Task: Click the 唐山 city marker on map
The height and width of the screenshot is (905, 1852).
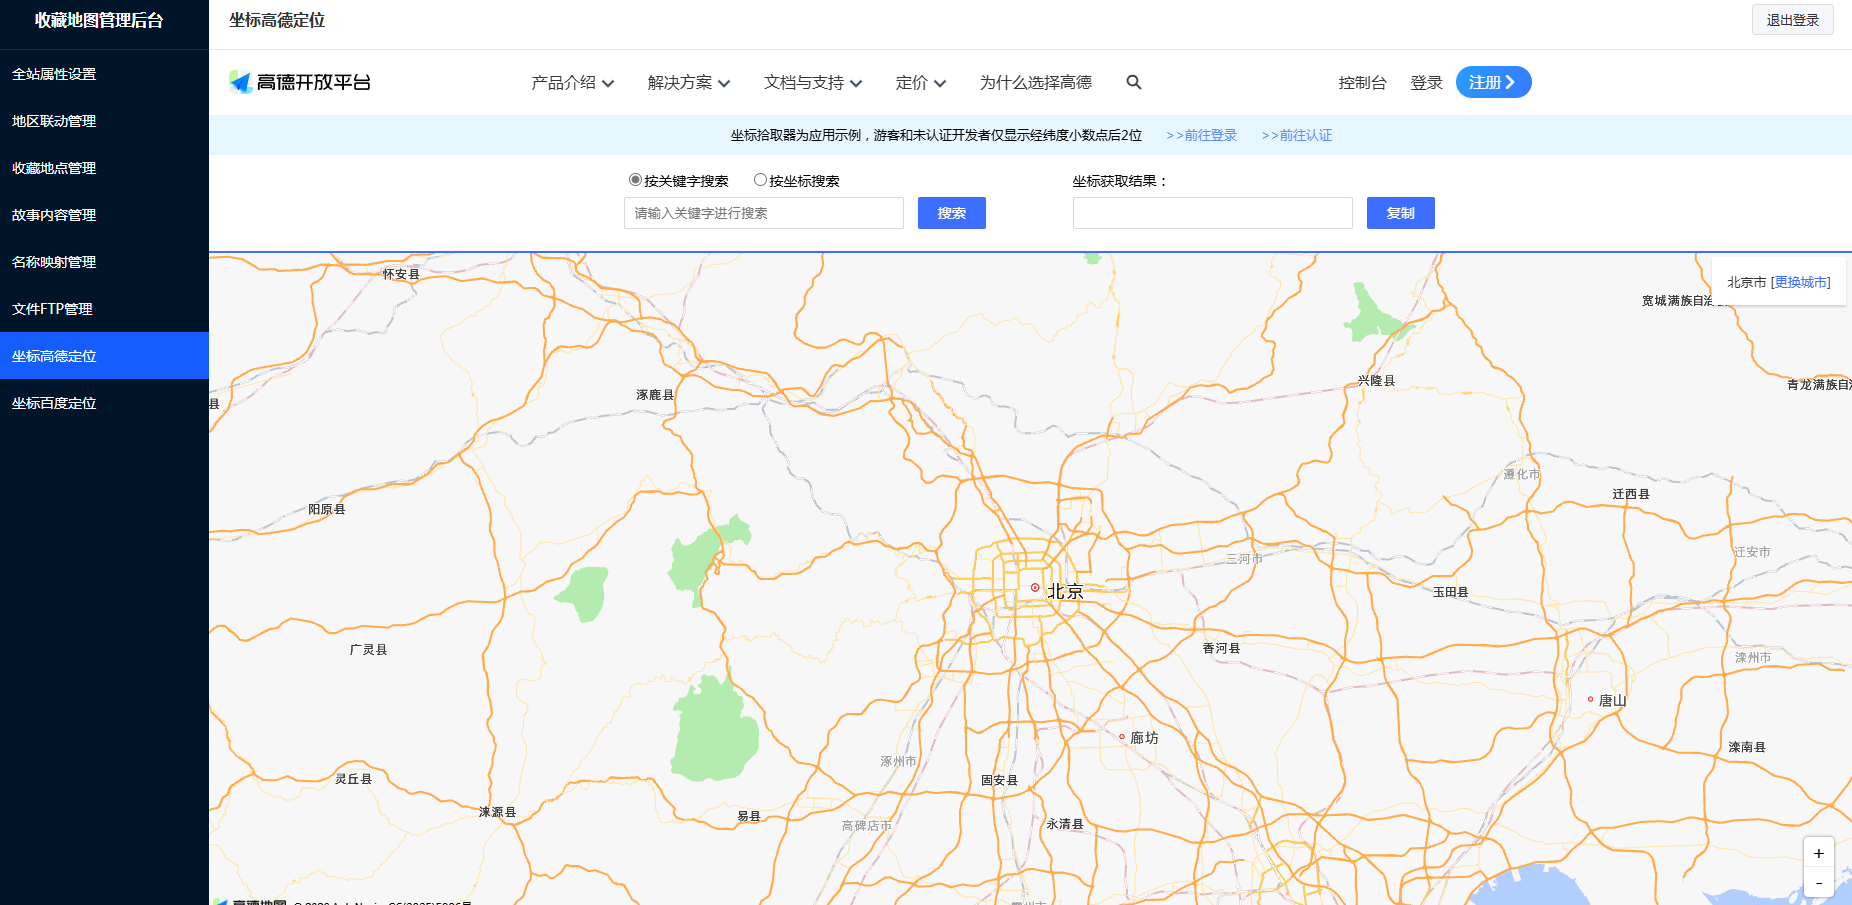Action: [1590, 699]
